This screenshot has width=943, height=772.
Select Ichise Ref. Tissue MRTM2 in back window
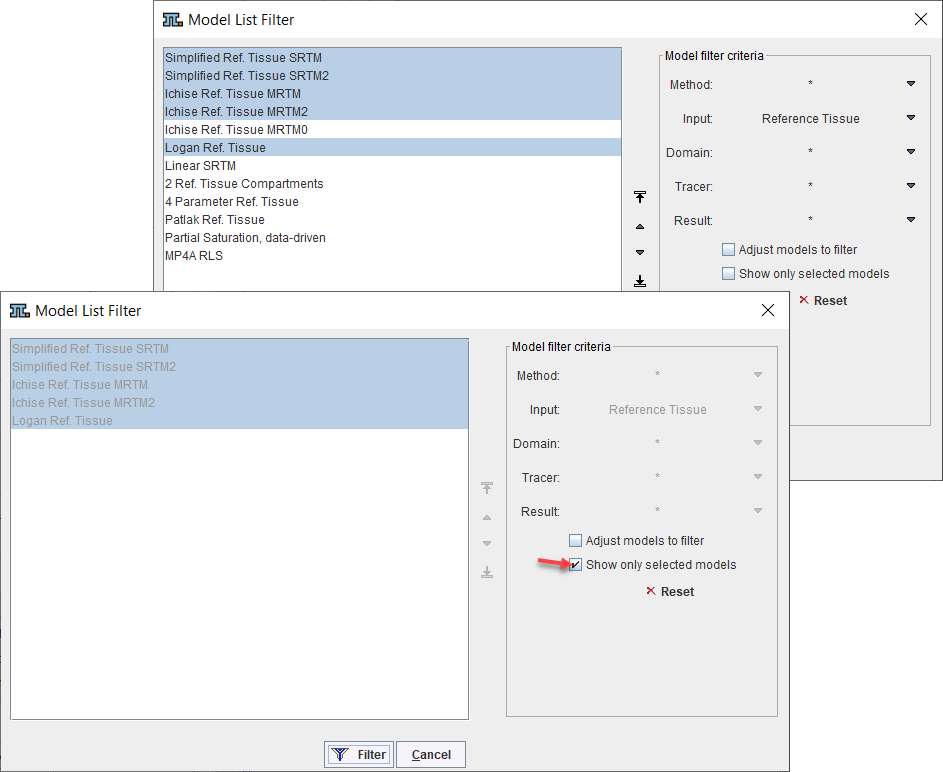pos(392,112)
